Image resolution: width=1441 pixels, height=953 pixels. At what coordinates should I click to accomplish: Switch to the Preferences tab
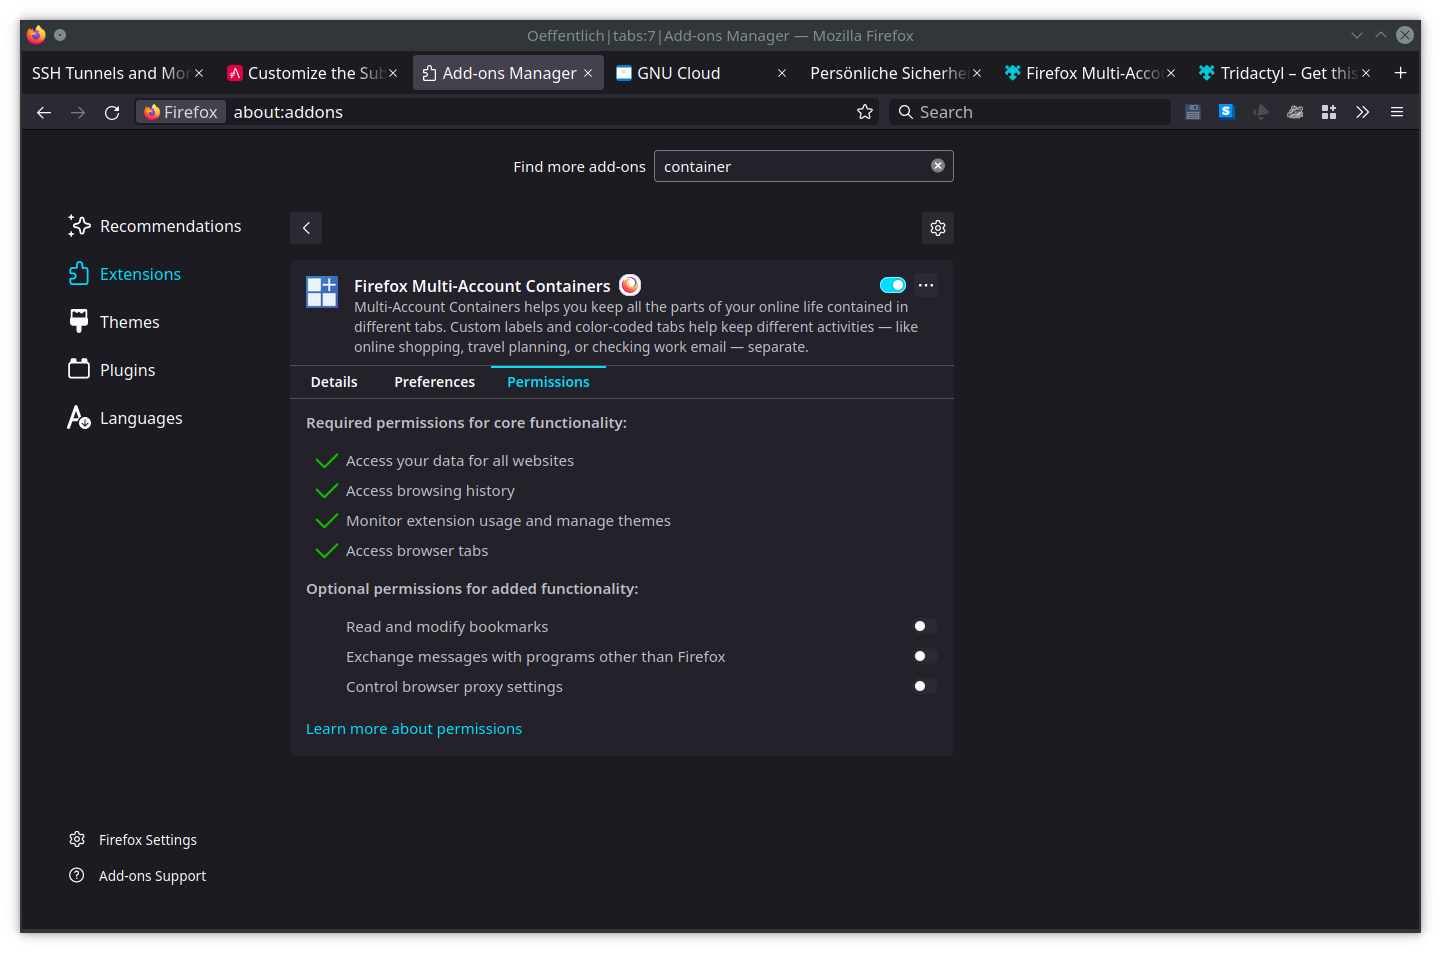click(434, 381)
